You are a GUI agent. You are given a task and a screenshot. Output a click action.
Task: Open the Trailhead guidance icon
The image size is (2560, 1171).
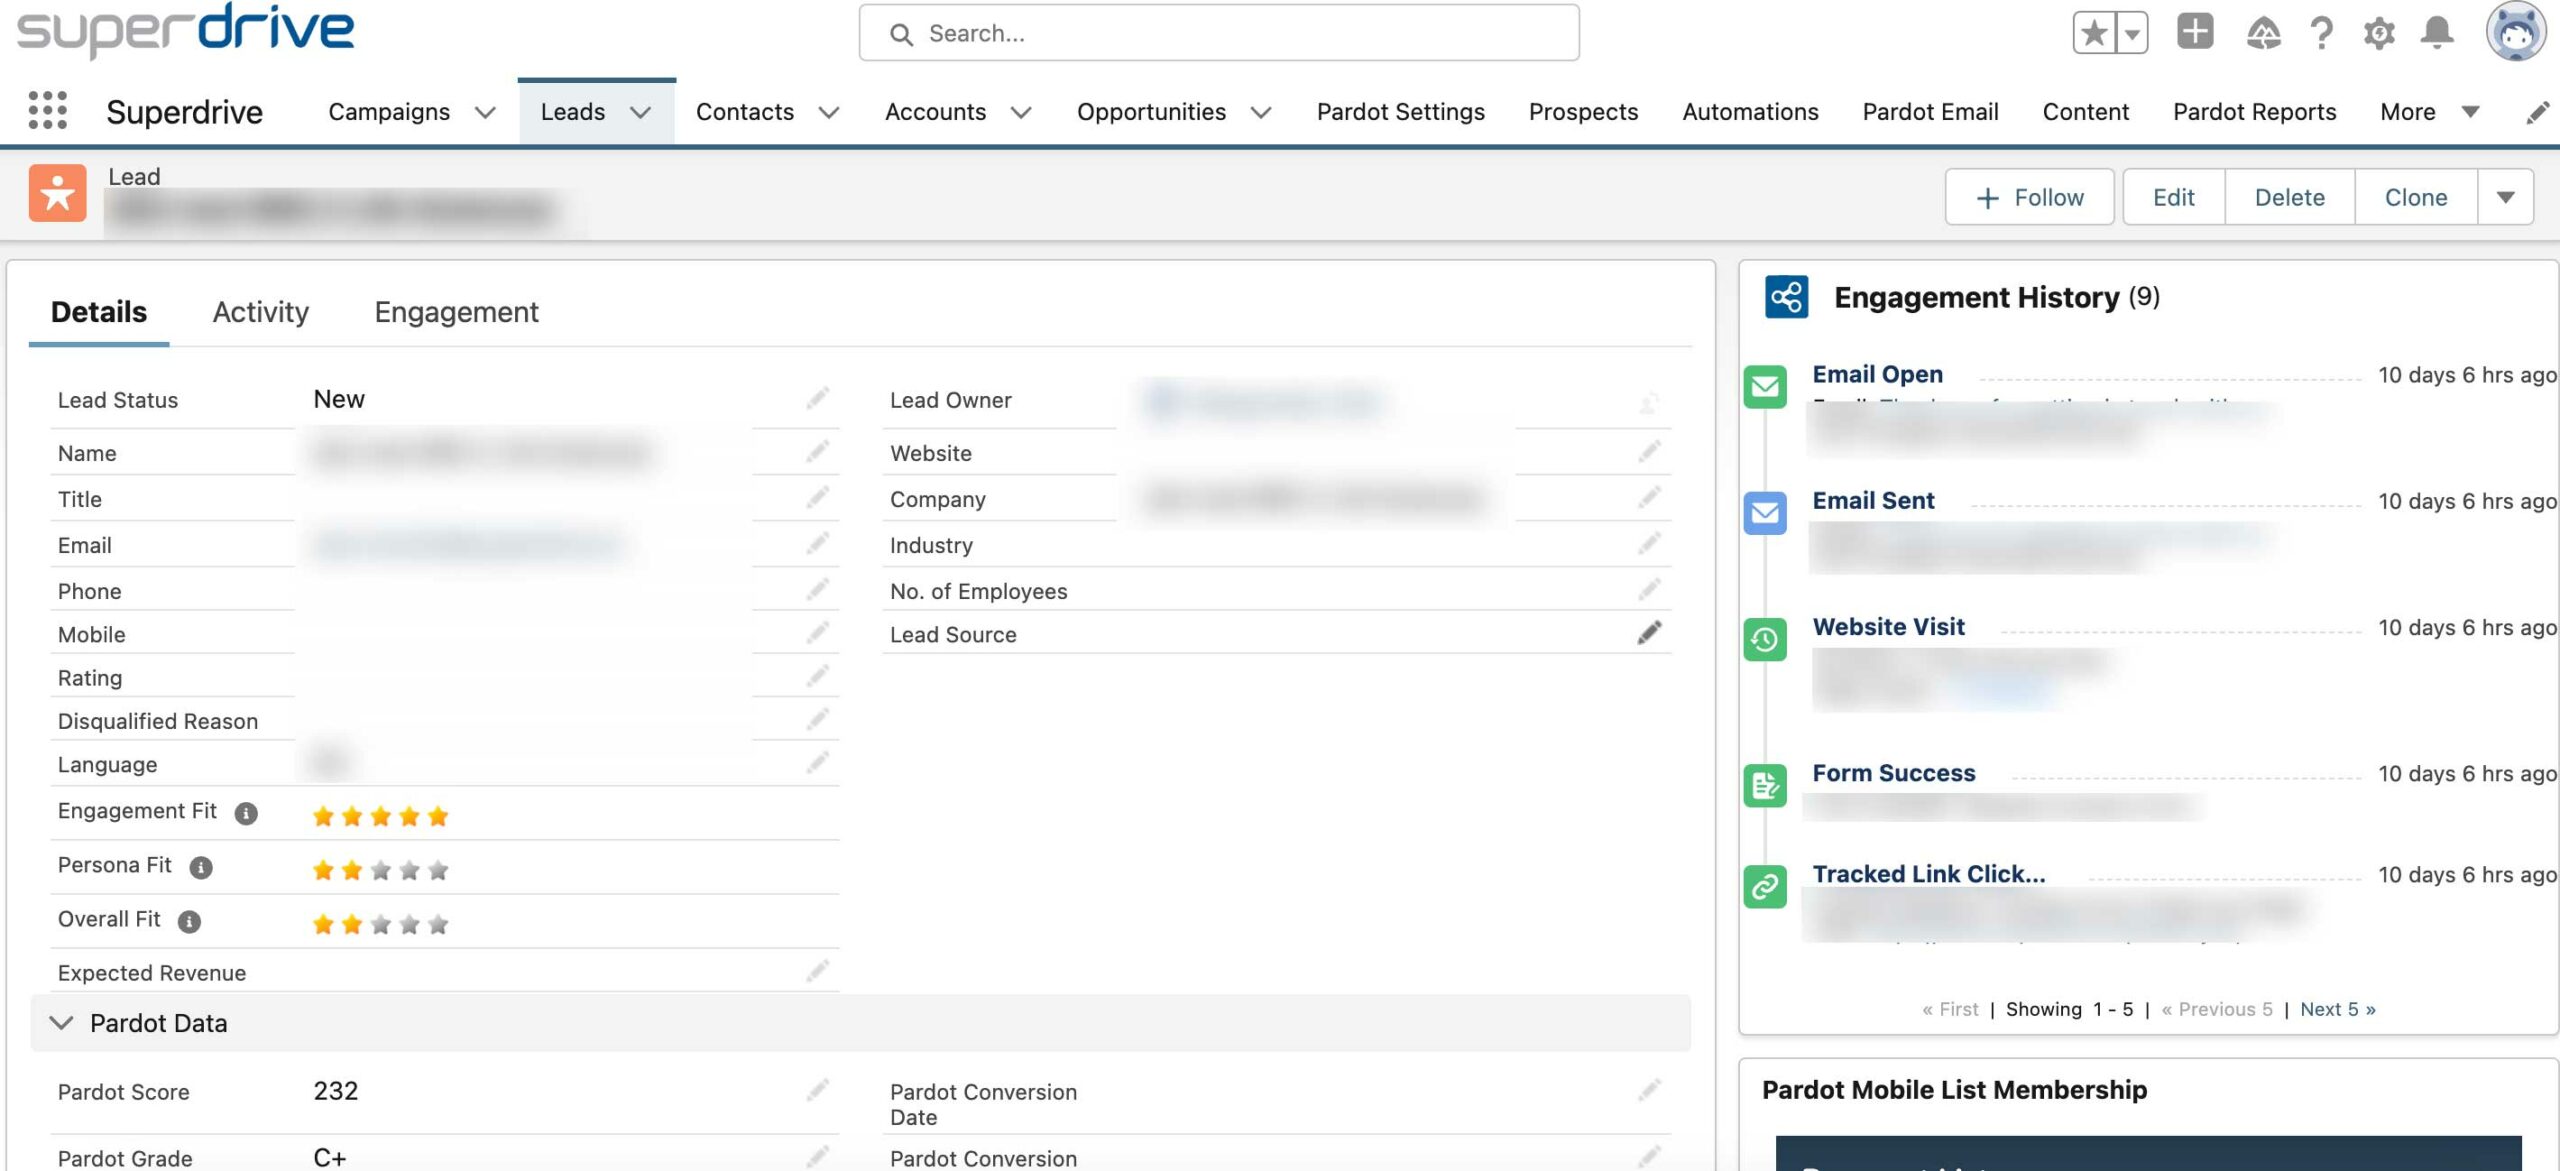(2263, 34)
